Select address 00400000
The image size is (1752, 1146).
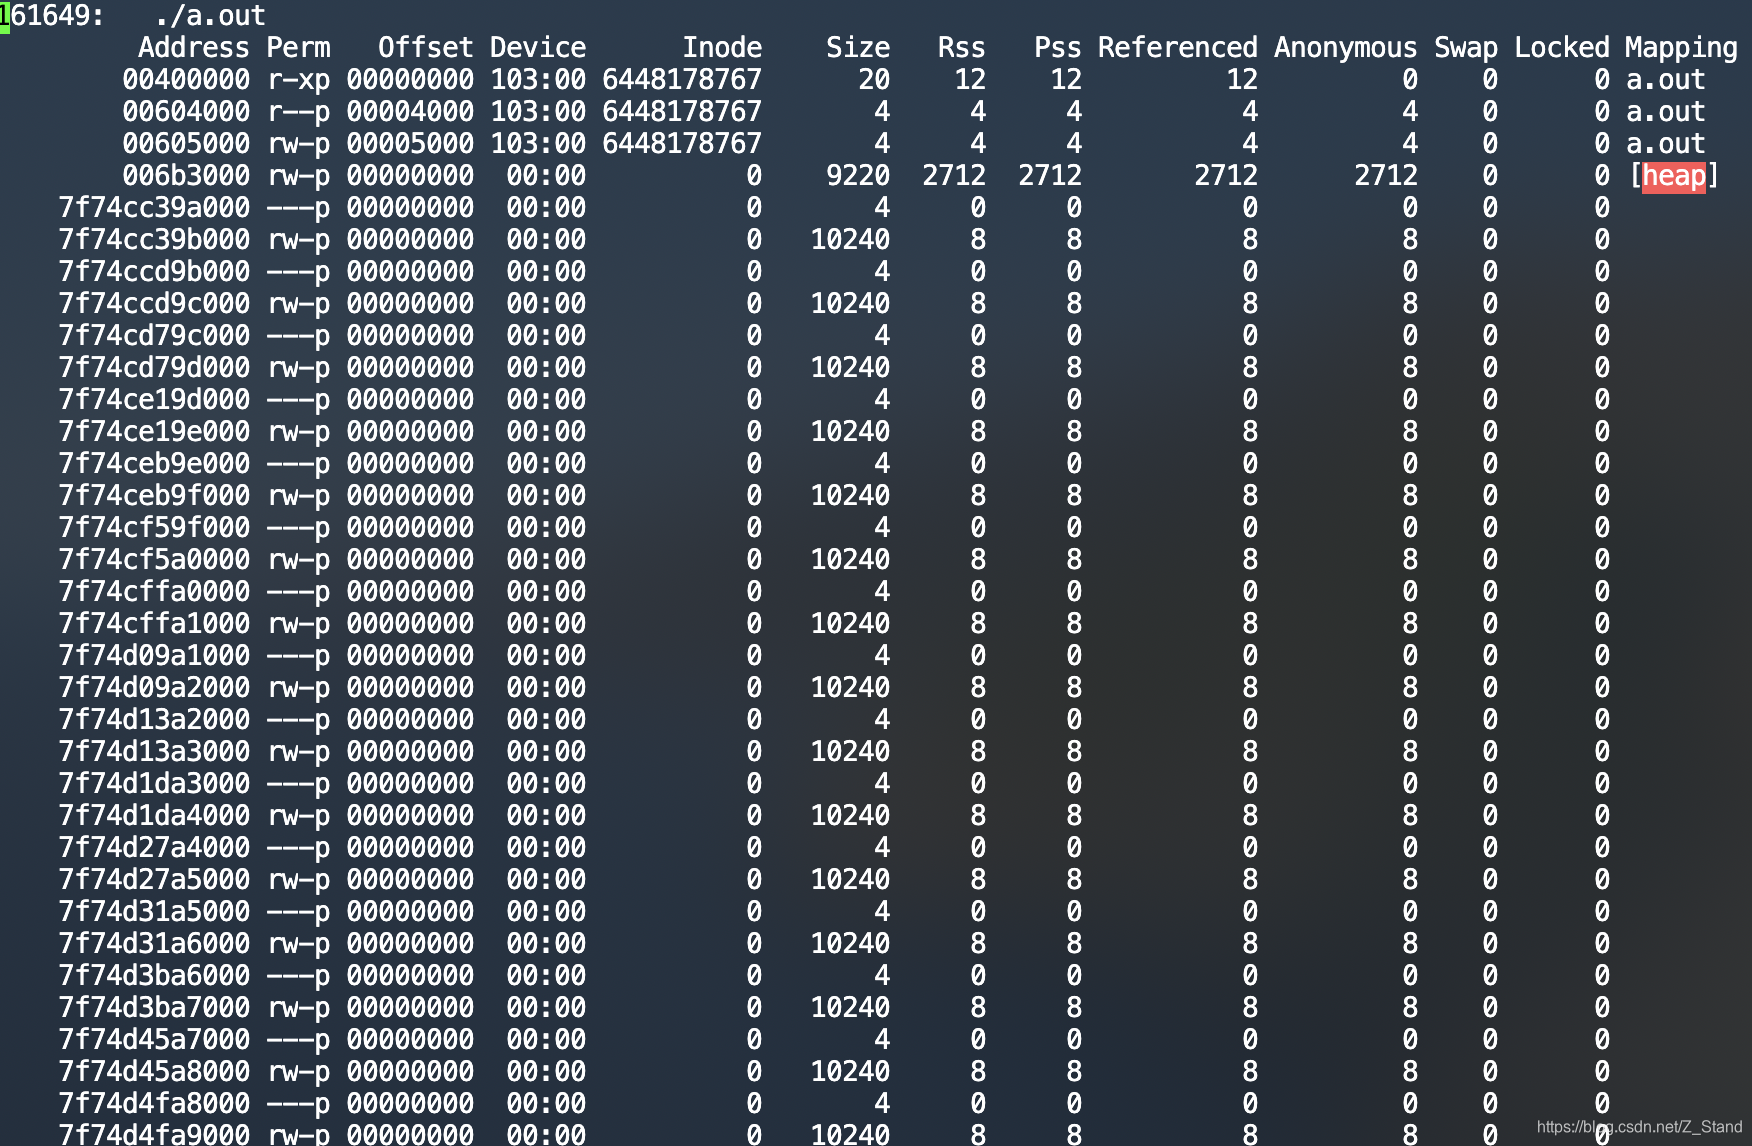point(186,80)
